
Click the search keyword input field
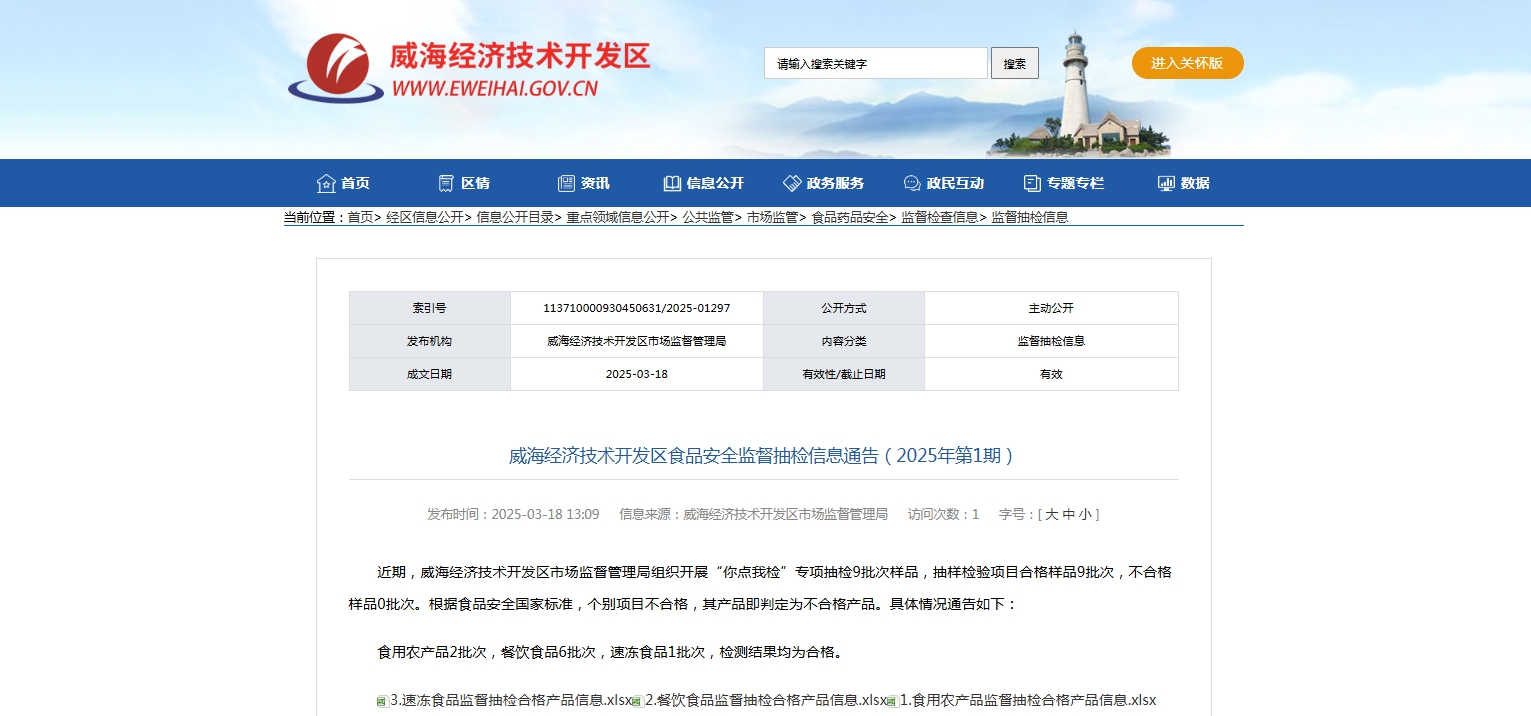click(x=875, y=63)
